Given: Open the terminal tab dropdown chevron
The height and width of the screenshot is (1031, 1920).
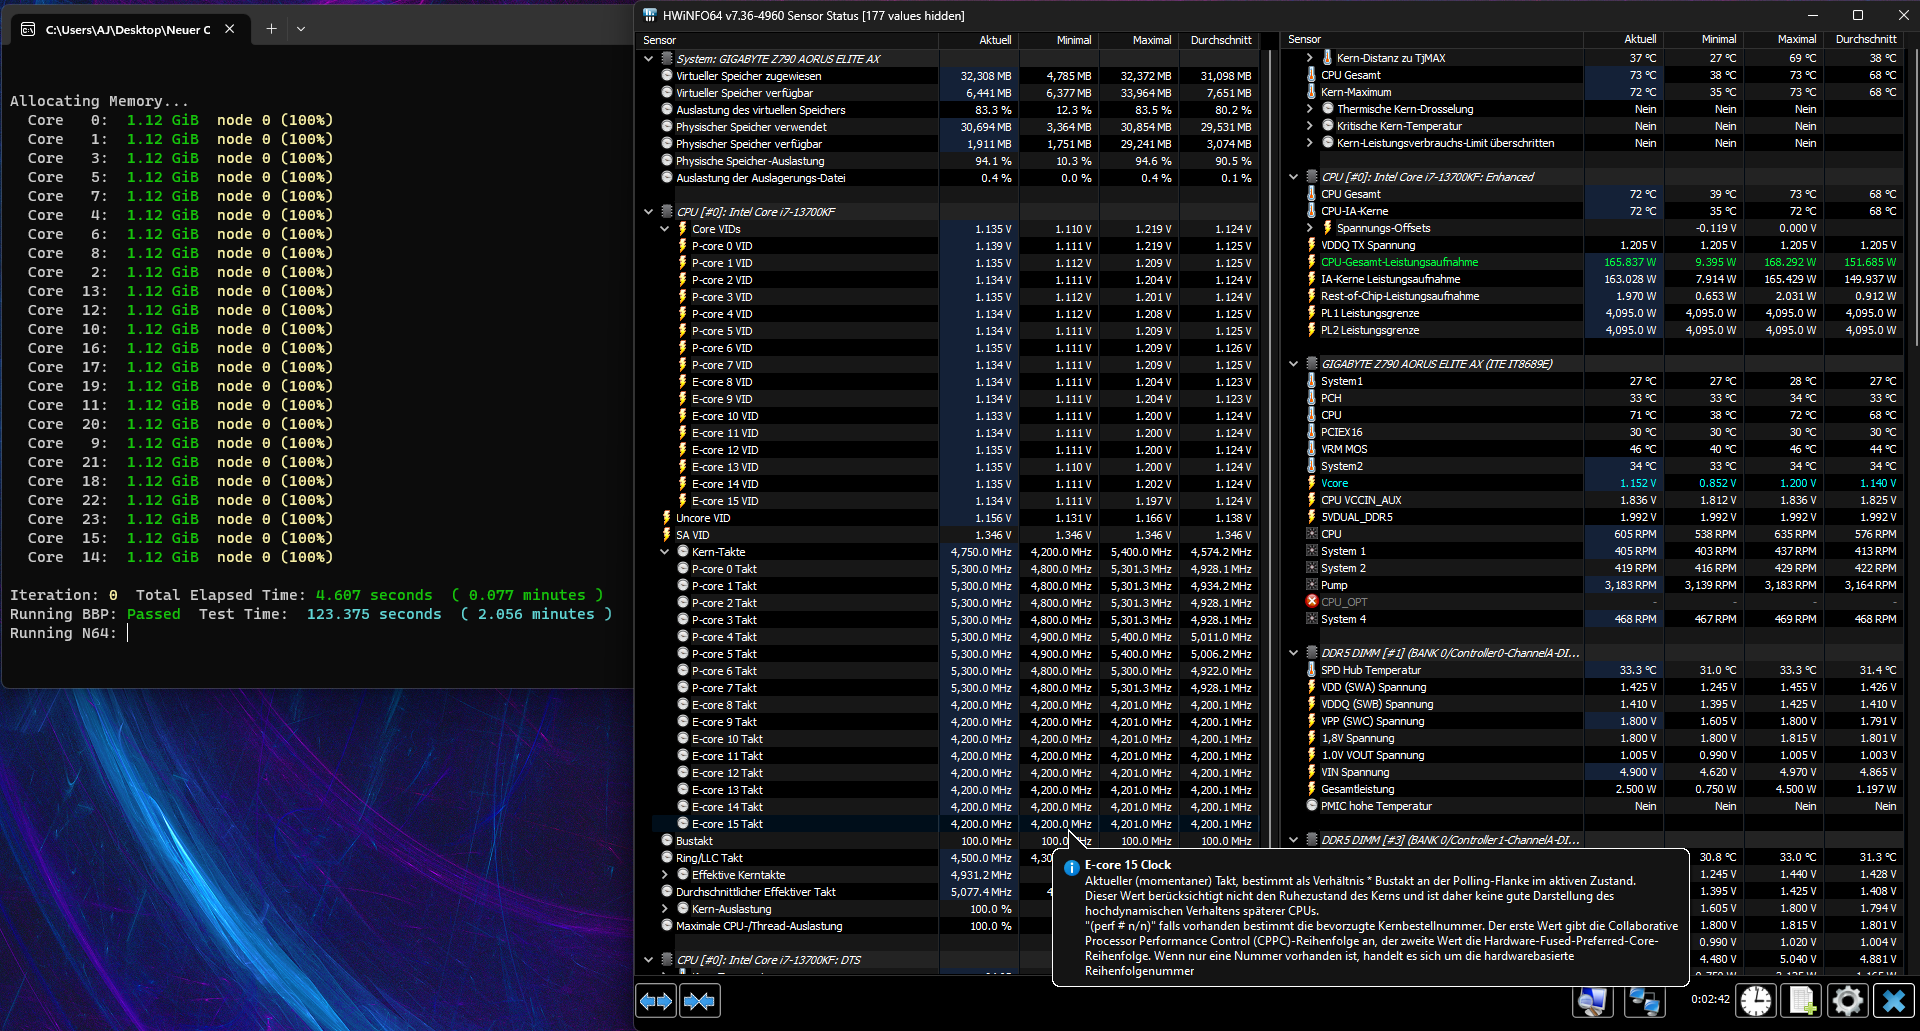Looking at the screenshot, I should tap(301, 29).
